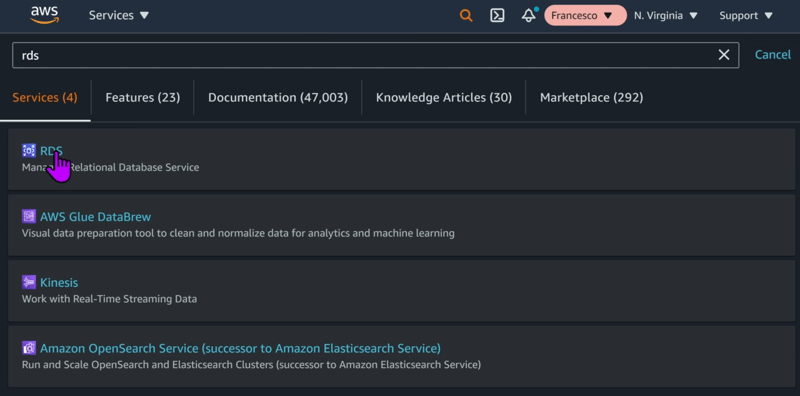Open the Amazon OpenSearch Service link
The image size is (800, 396).
240,349
